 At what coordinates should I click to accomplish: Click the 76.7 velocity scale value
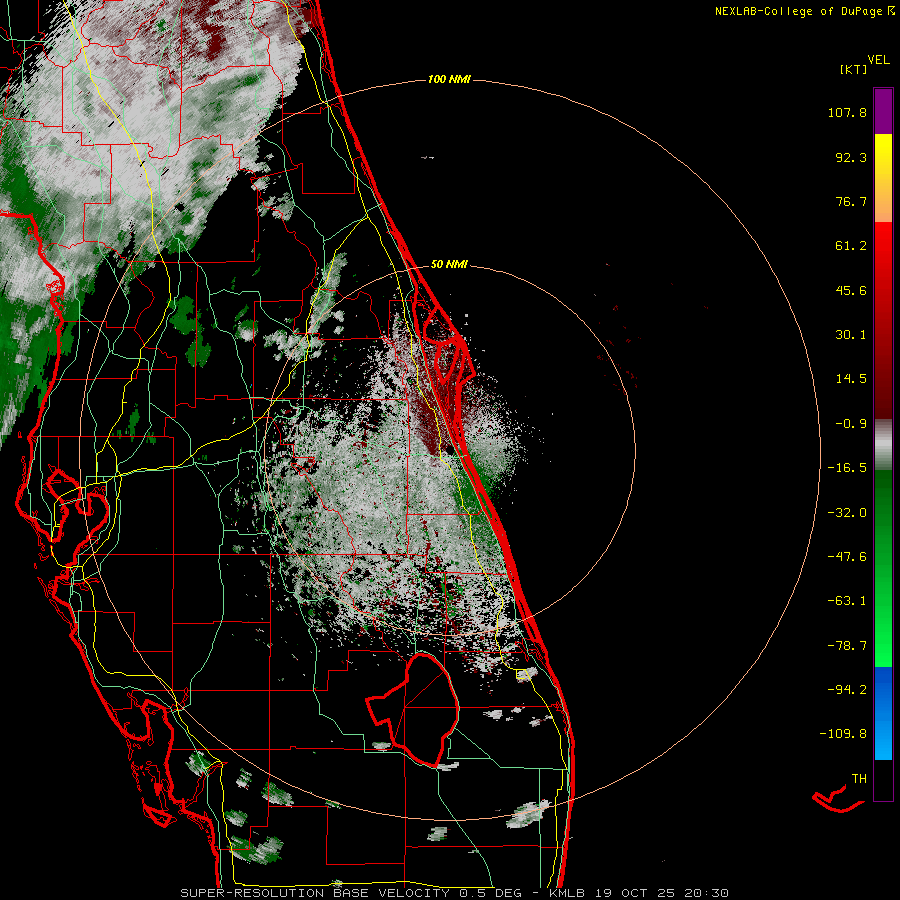(x=851, y=201)
